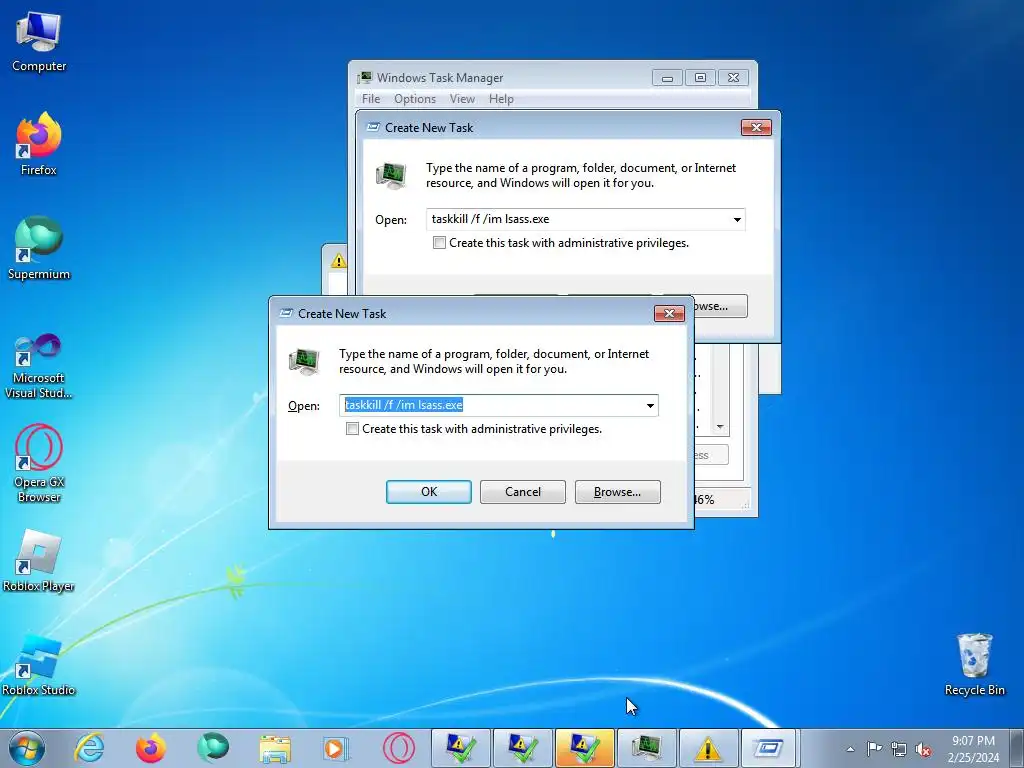Check administrative privileges in the rear dialog
Viewport: 1024px width, 768px height.
(x=440, y=243)
